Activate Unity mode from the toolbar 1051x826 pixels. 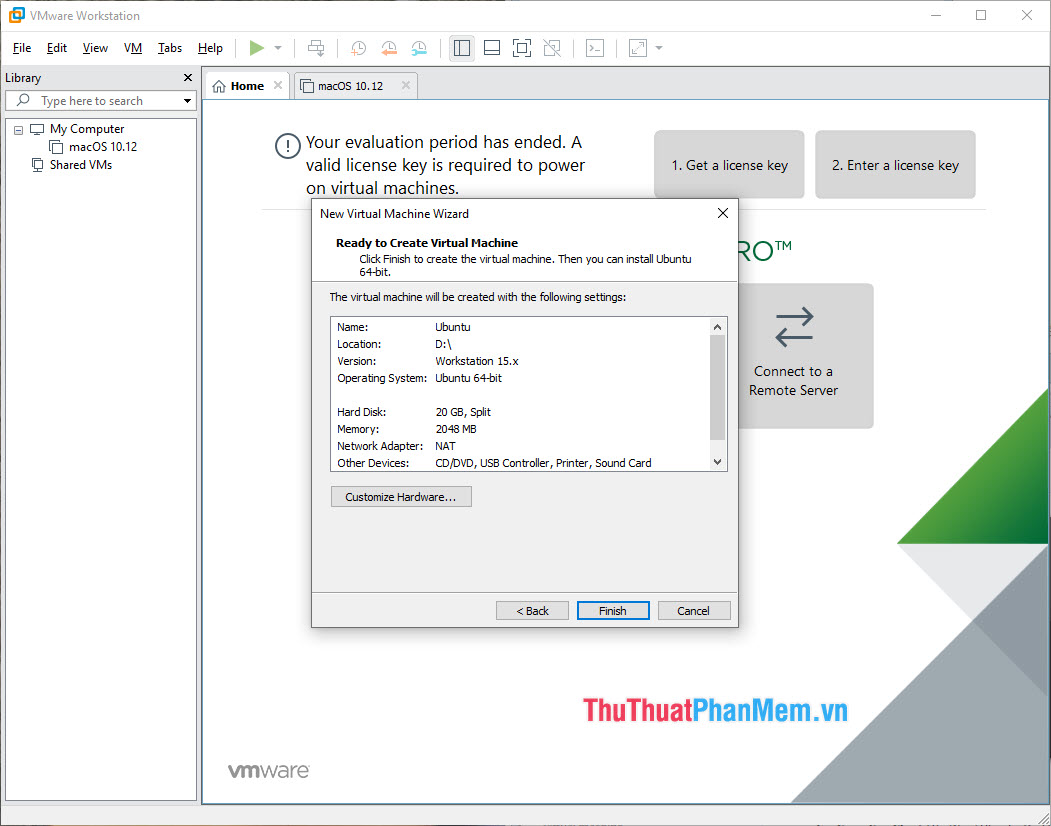(551, 47)
